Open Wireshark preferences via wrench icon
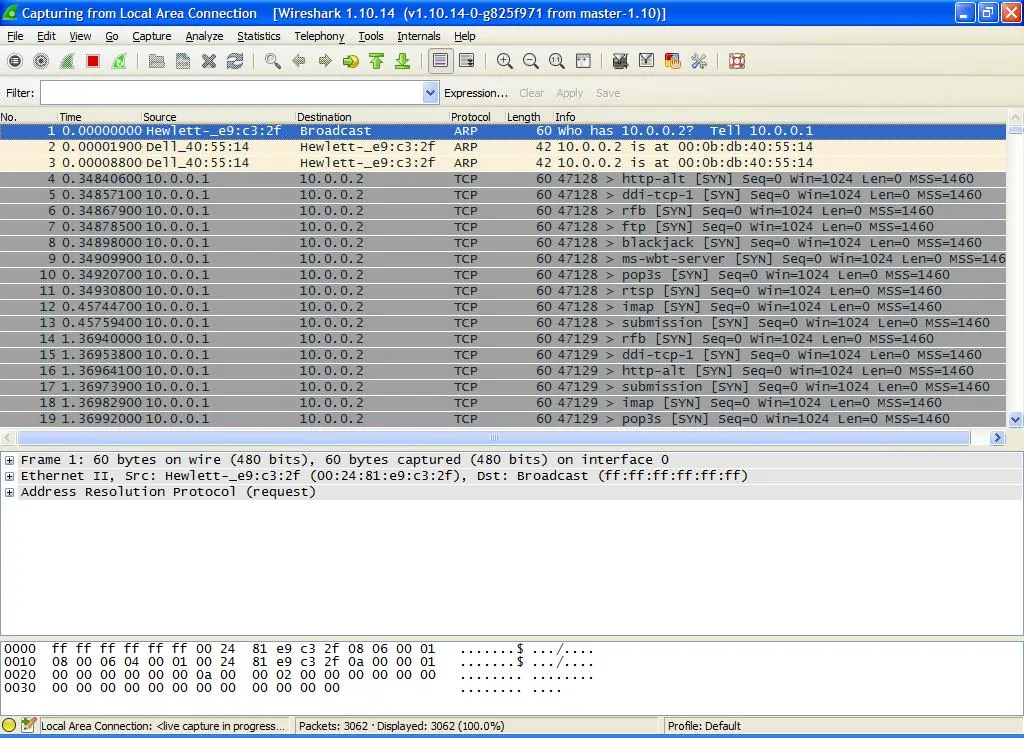 pos(697,61)
